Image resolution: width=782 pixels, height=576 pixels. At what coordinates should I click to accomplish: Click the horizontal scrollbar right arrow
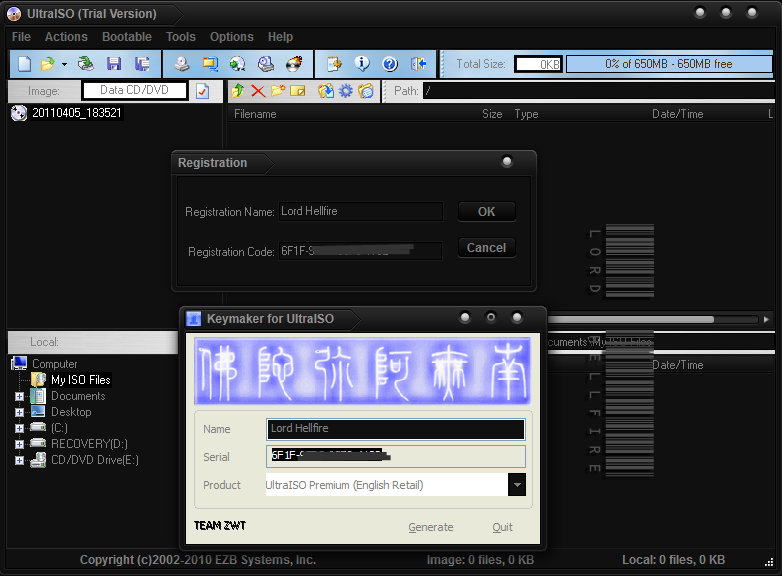coord(766,319)
